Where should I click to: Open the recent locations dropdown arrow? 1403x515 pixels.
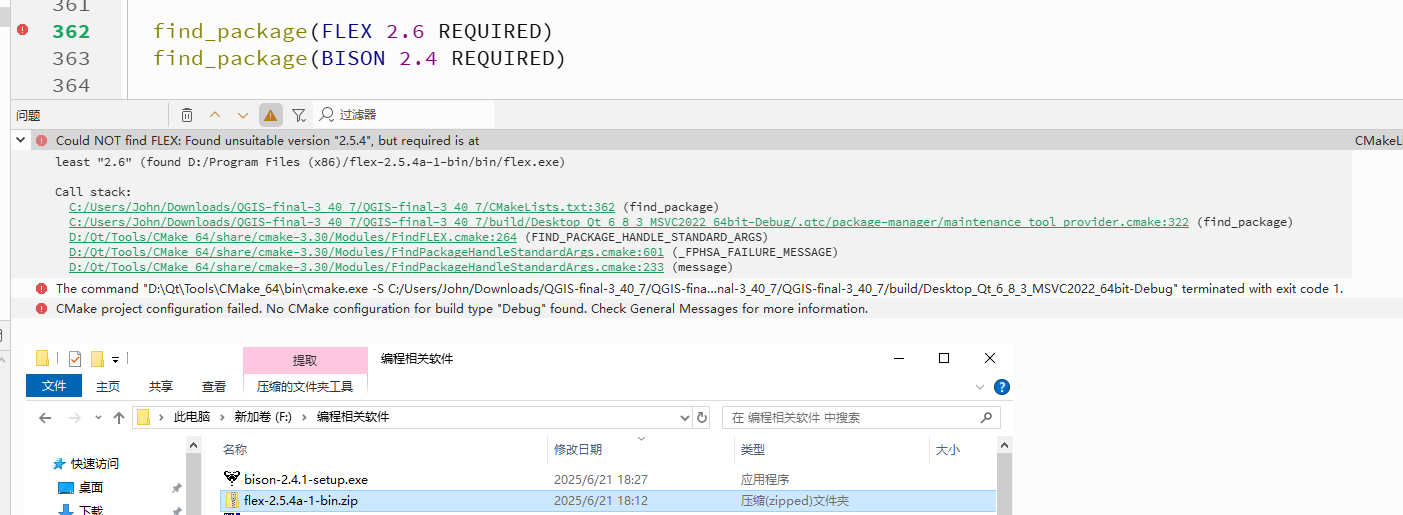click(98, 417)
